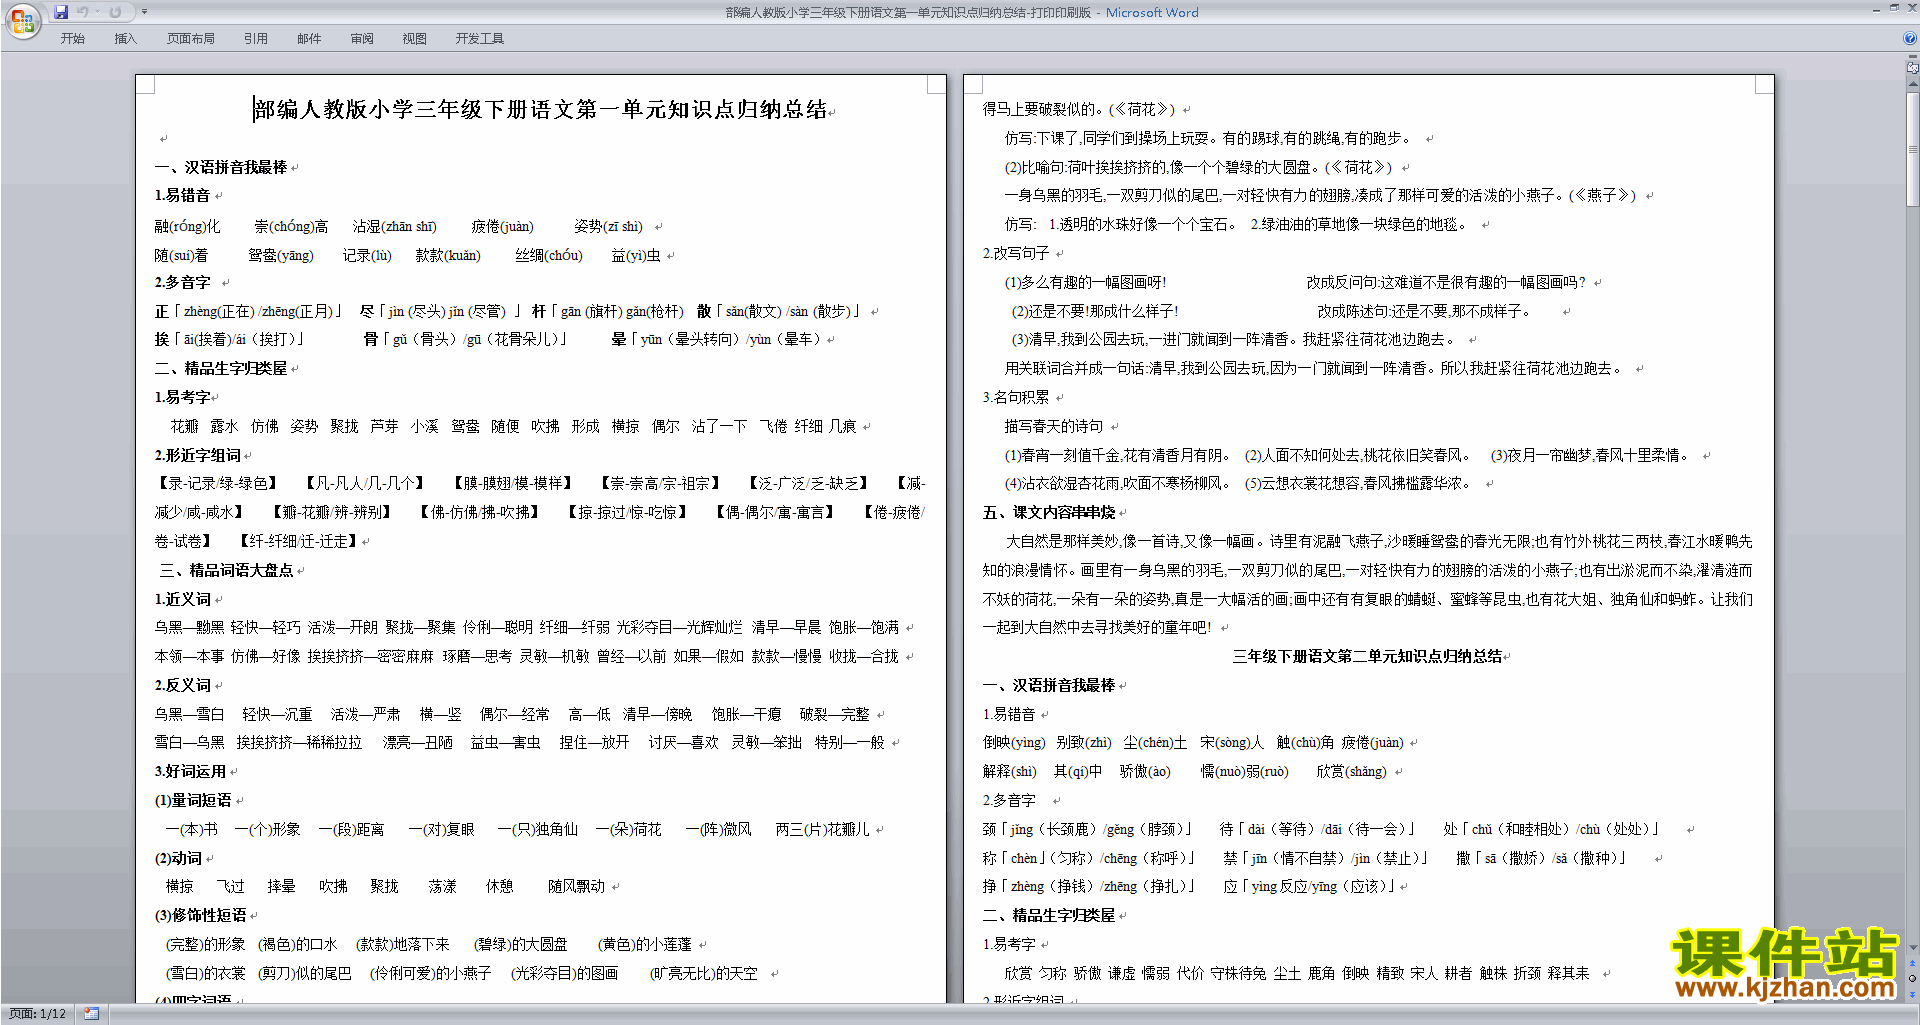Click the text 倒映(yìng) on second page
The image size is (1920, 1025).
(1014, 742)
